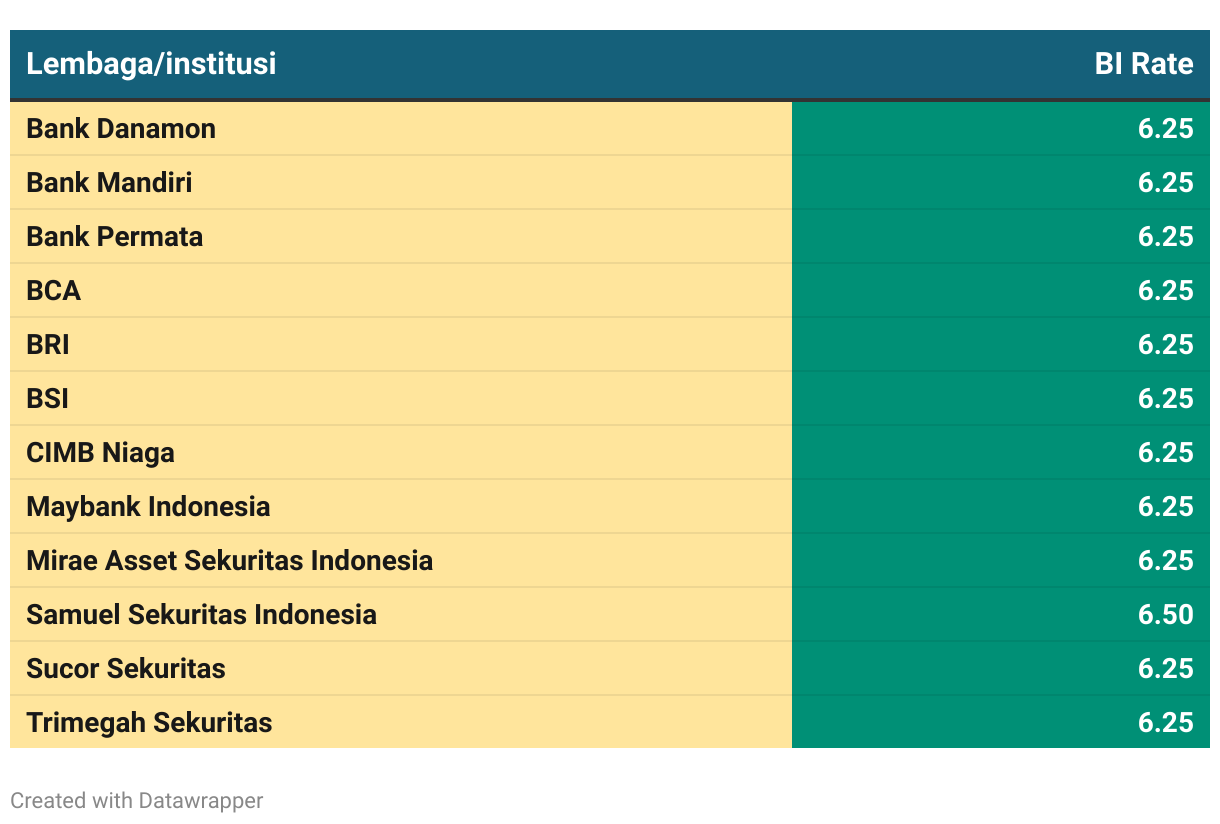Click the 6.50 BI Rate value
The height and width of the screenshot is (824, 1220).
pos(1165,615)
